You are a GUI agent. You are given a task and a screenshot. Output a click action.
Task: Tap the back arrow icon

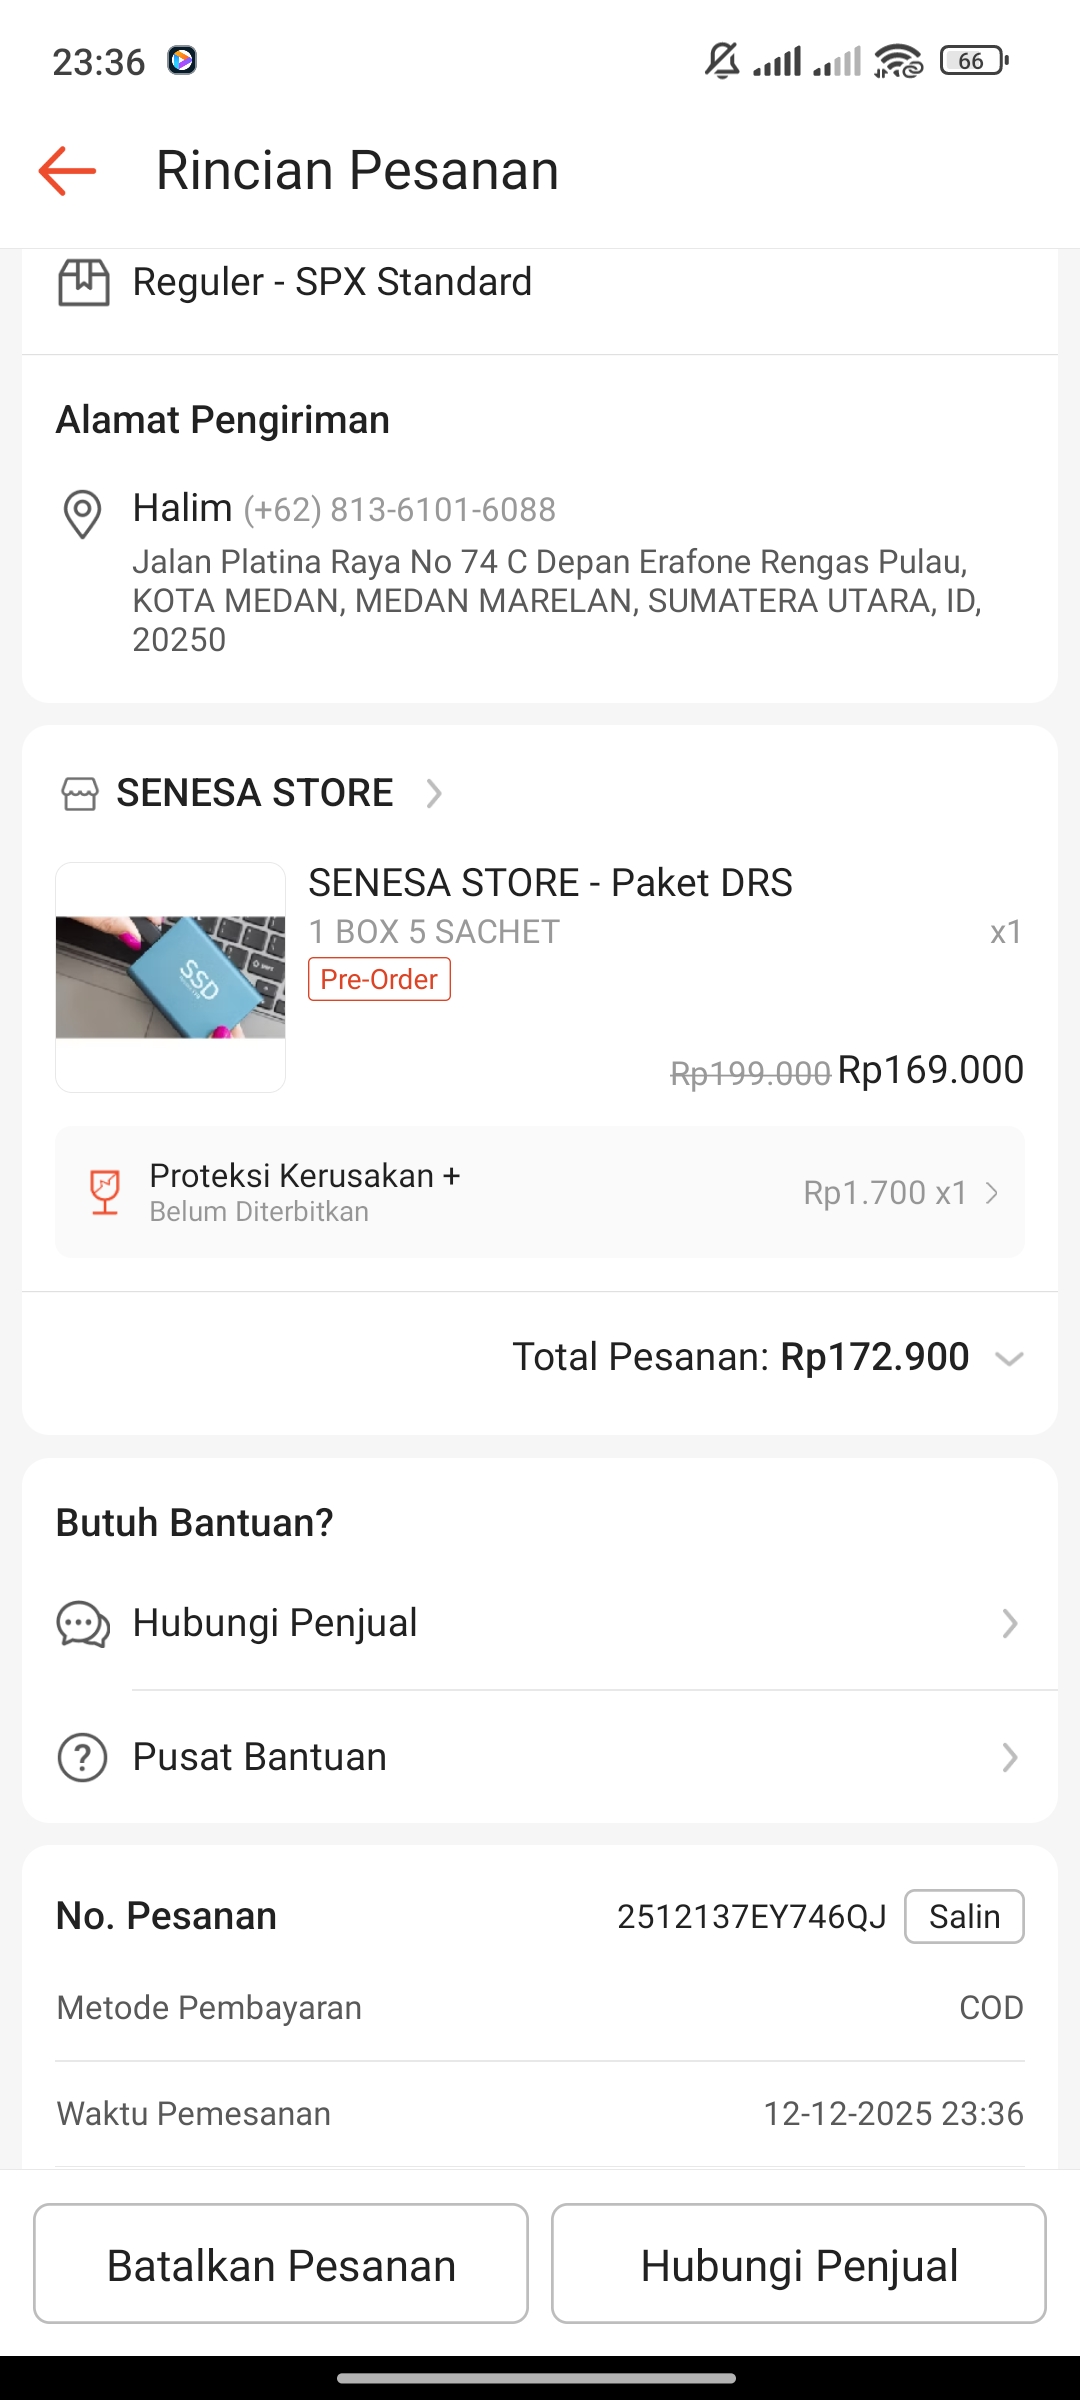[x=67, y=171]
